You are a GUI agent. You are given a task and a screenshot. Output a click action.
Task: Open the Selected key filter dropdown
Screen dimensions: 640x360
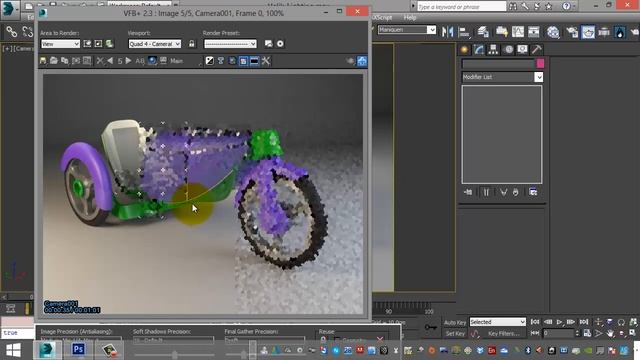pos(498,322)
